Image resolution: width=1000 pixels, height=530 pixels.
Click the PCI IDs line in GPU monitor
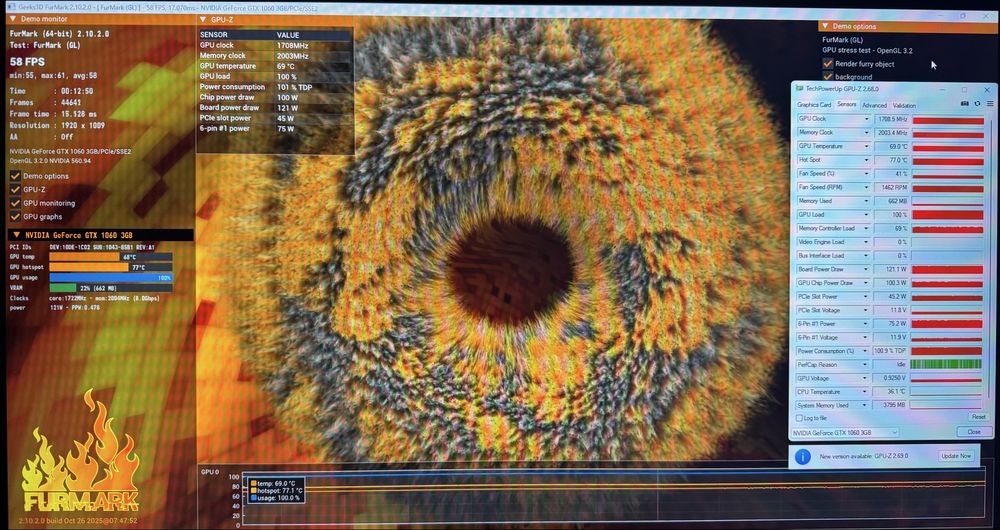[82, 247]
